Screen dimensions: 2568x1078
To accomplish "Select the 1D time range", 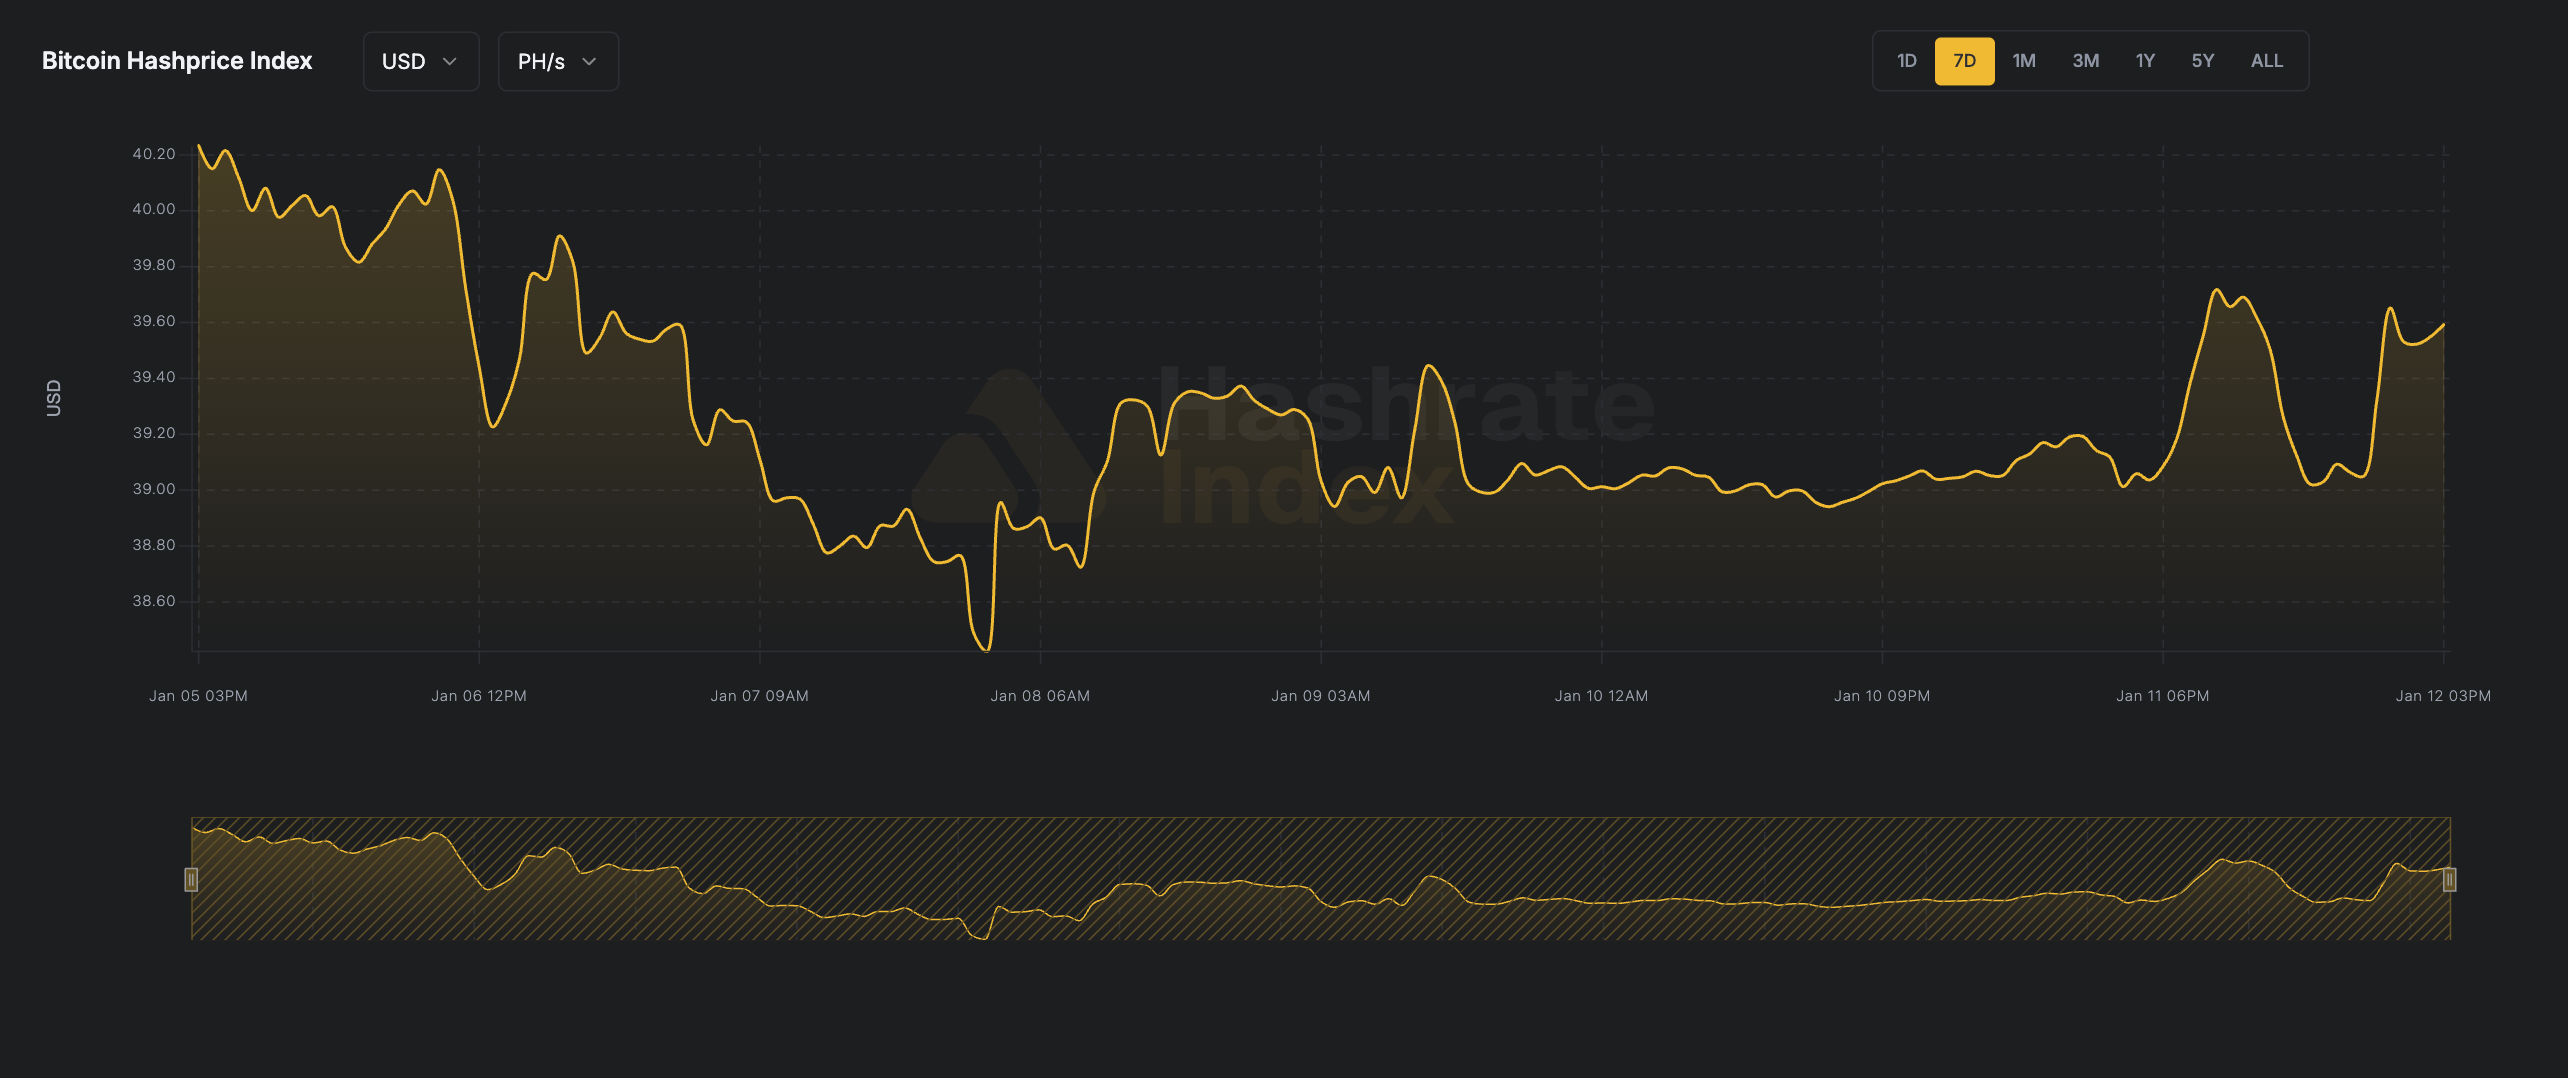I will (x=1906, y=61).
